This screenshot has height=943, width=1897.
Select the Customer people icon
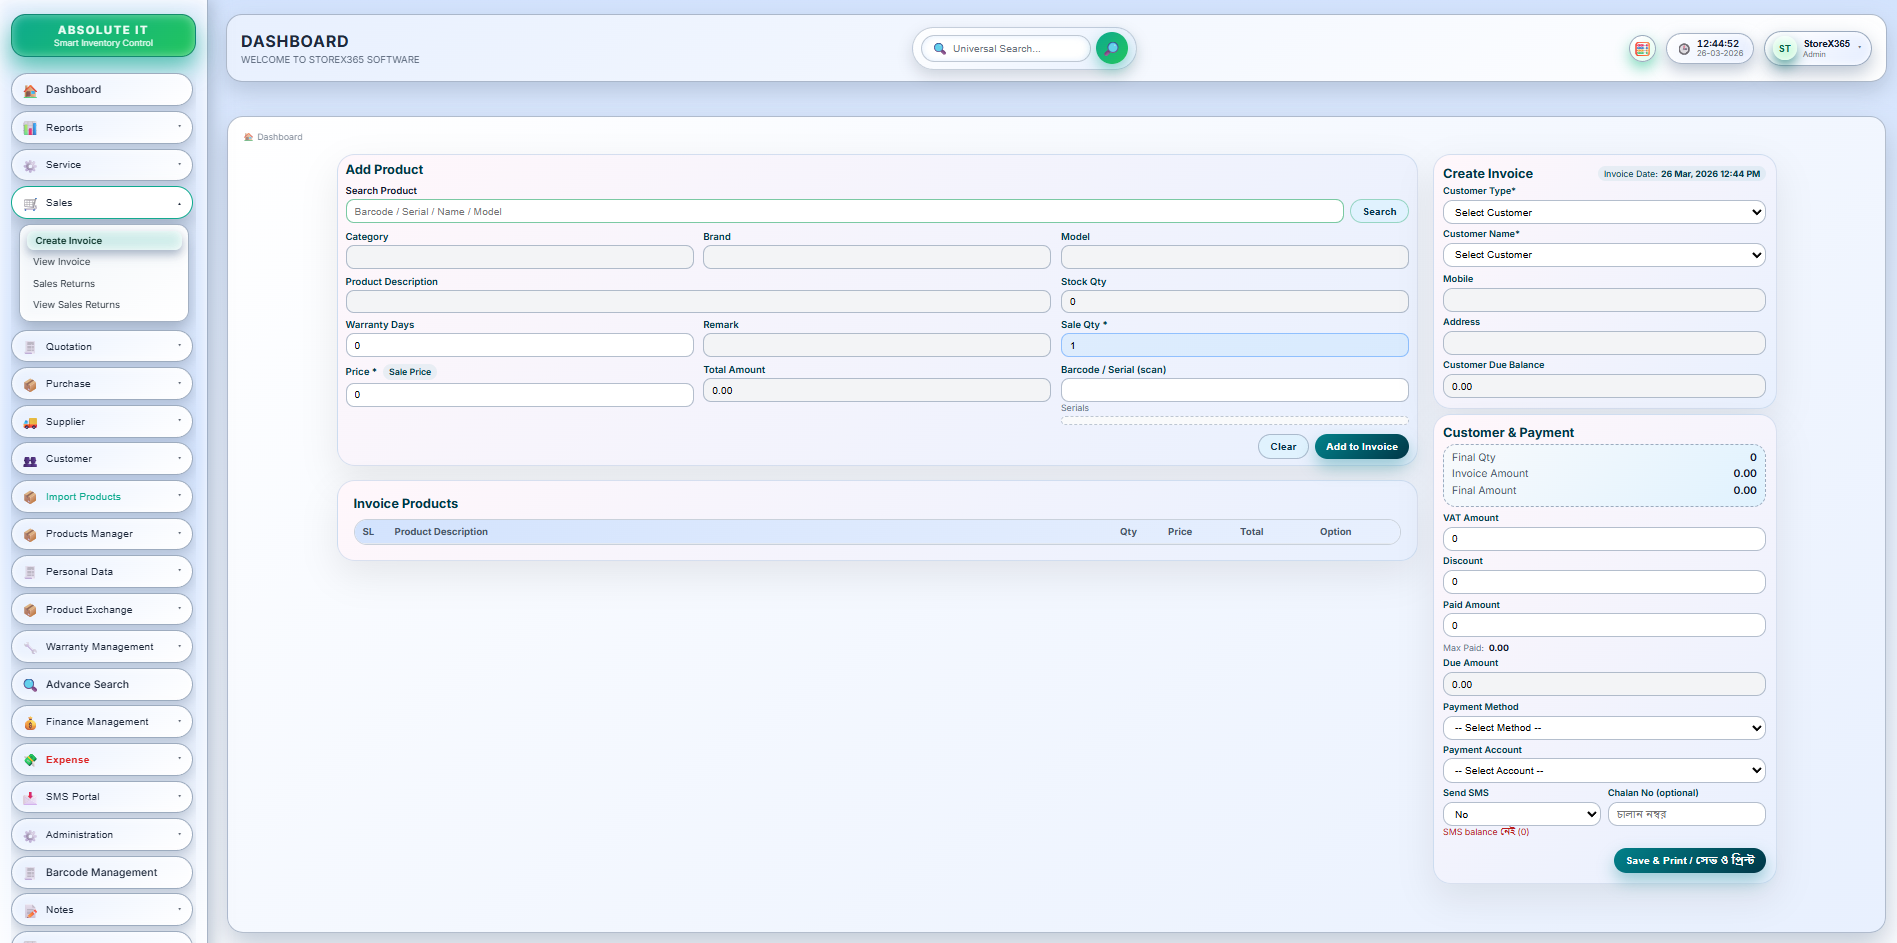(x=29, y=459)
